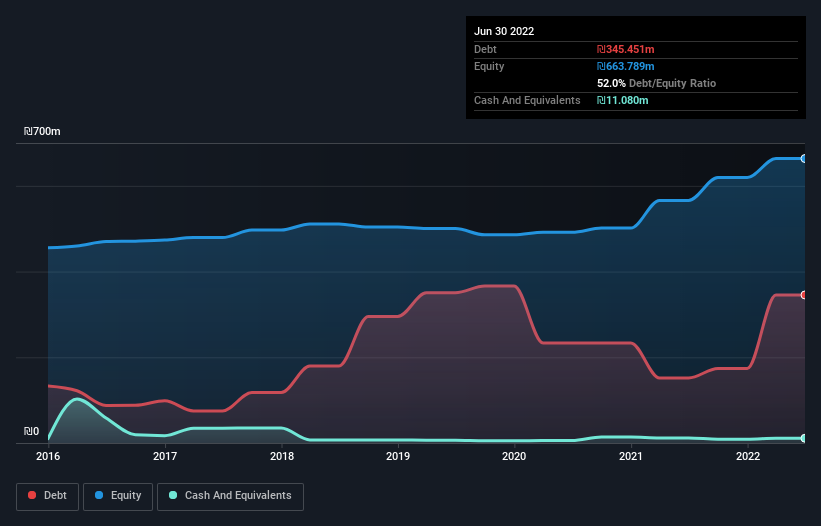Click the ₪345.451m debt value
The image size is (821, 526).
pos(626,49)
